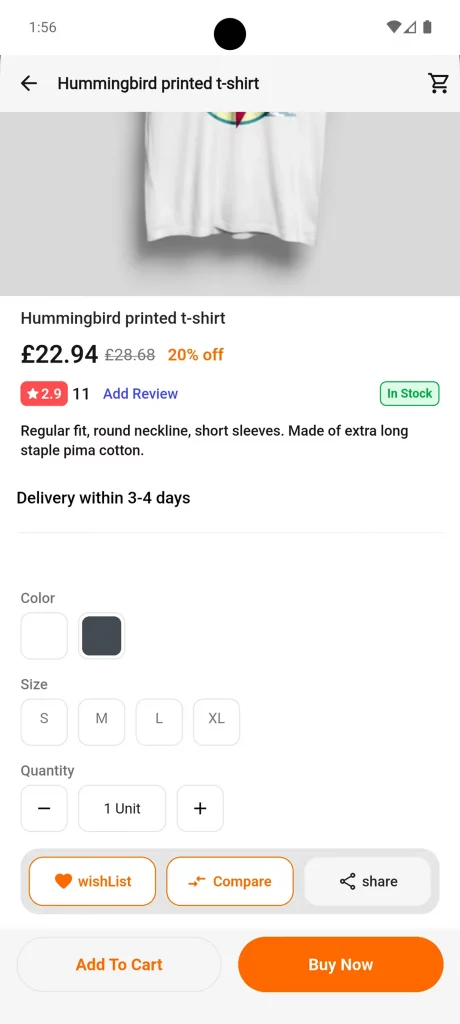The width and height of the screenshot is (460, 1024).
Task: Click the 2.9 star rating badge
Action: pos(44,393)
